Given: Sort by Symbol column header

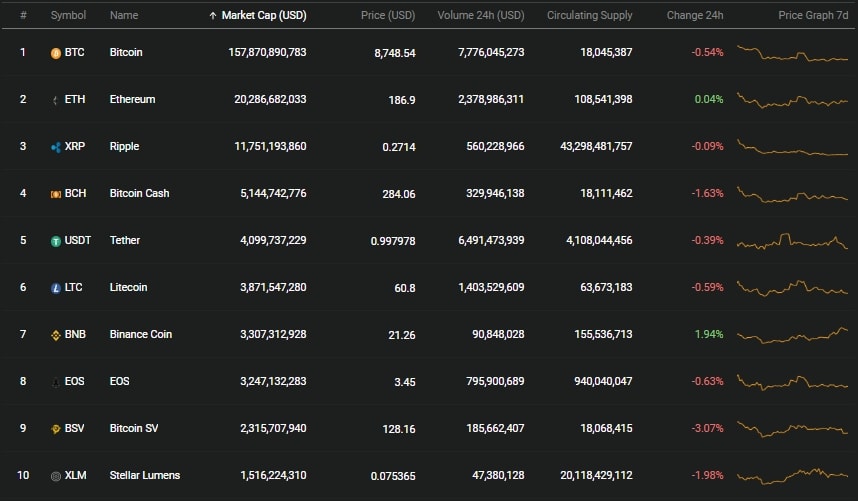Looking at the screenshot, I should tap(68, 15).
